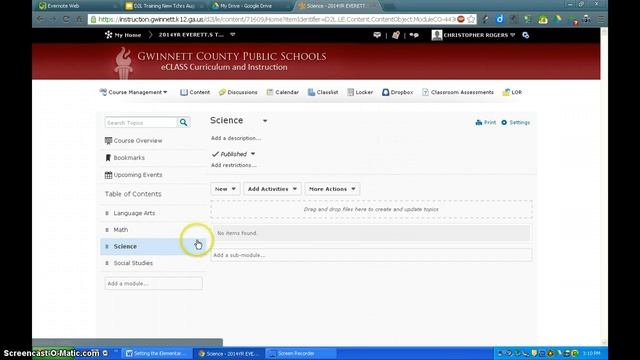Click the Print printer icon

(x=479, y=122)
